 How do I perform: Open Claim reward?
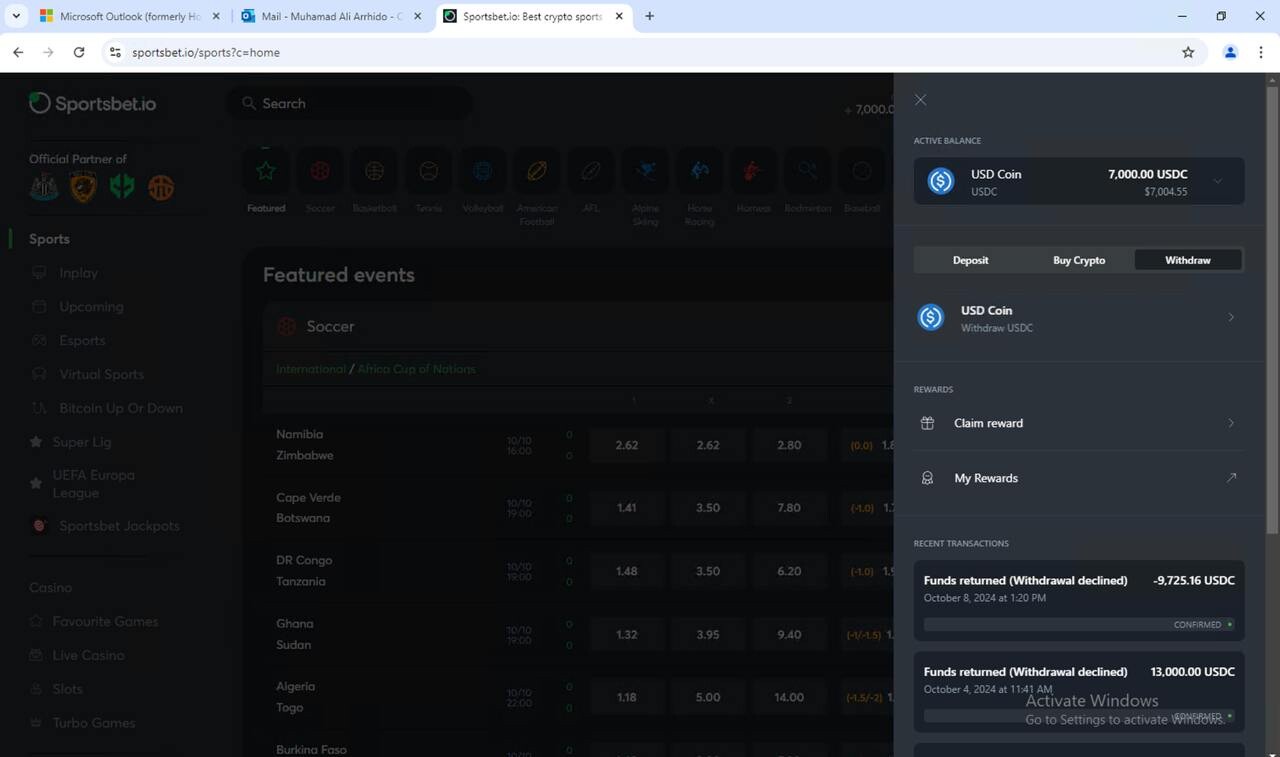pyautogui.click(x=1079, y=423)
